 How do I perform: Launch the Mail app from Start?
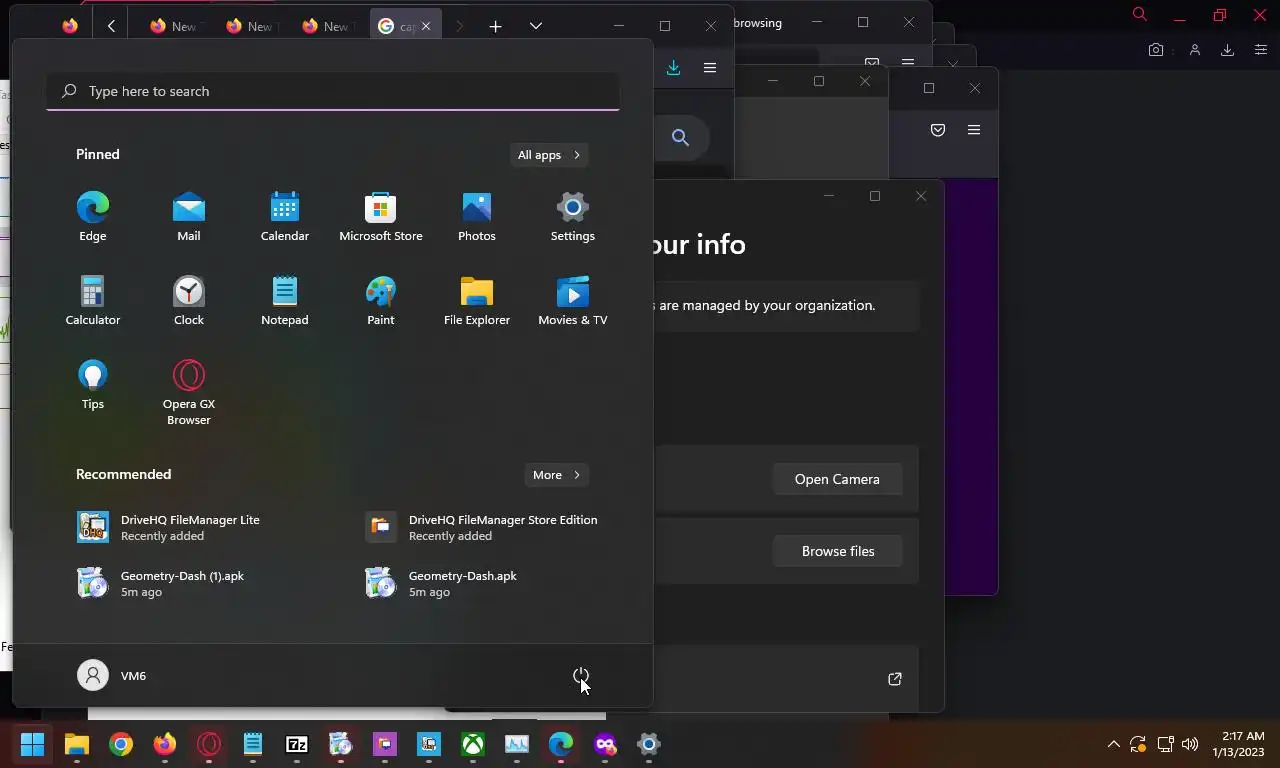tap(189, 217)
